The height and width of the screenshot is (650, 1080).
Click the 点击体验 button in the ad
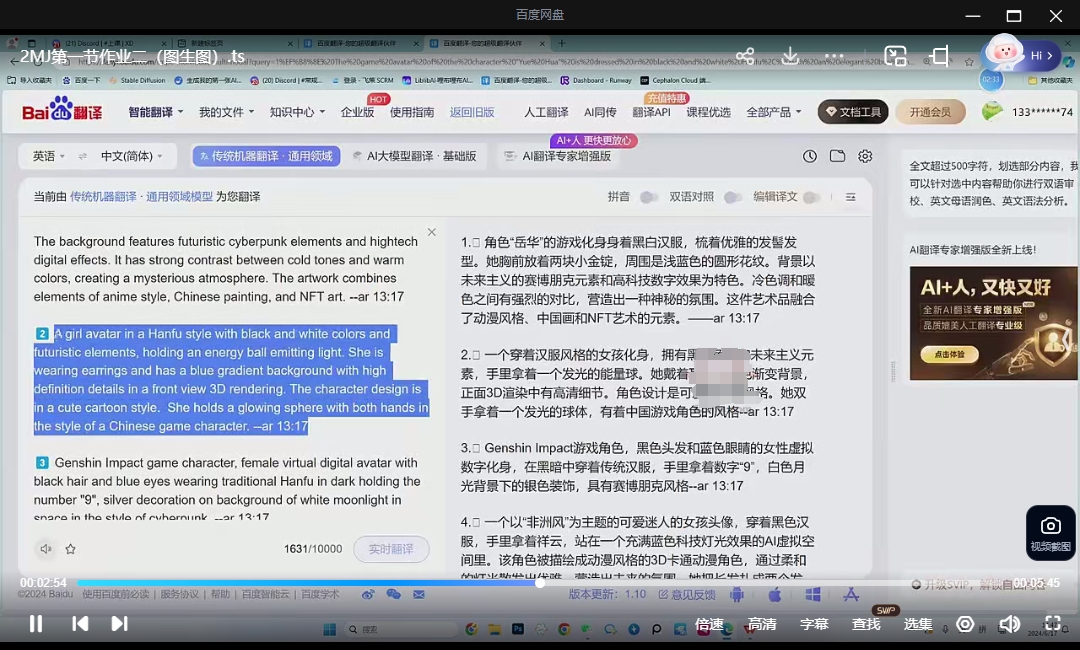point(949,354)
